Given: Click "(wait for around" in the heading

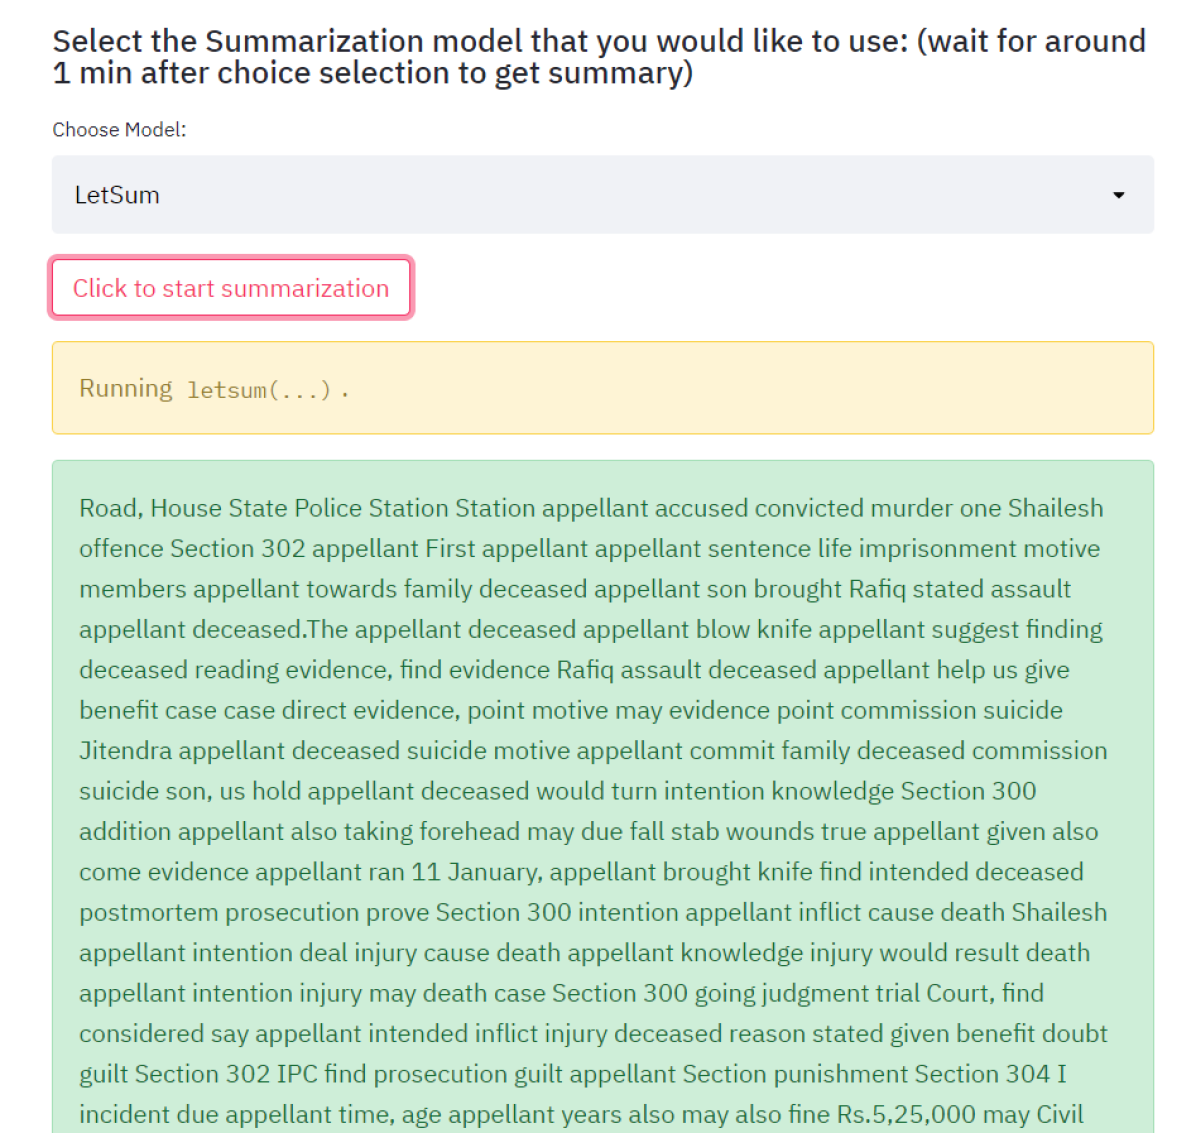Looking at the screenshot, I should click(x=1031, y=42).
